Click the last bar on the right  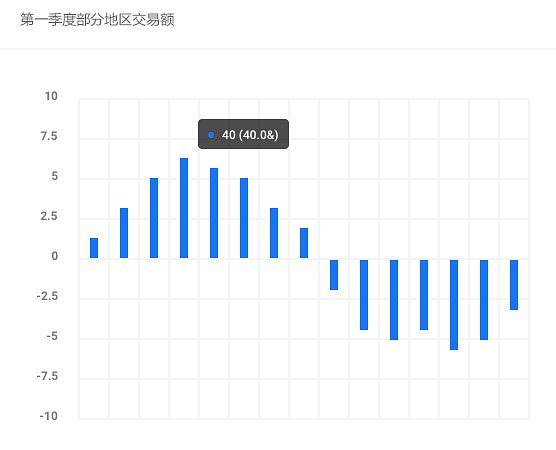(514, 285)
